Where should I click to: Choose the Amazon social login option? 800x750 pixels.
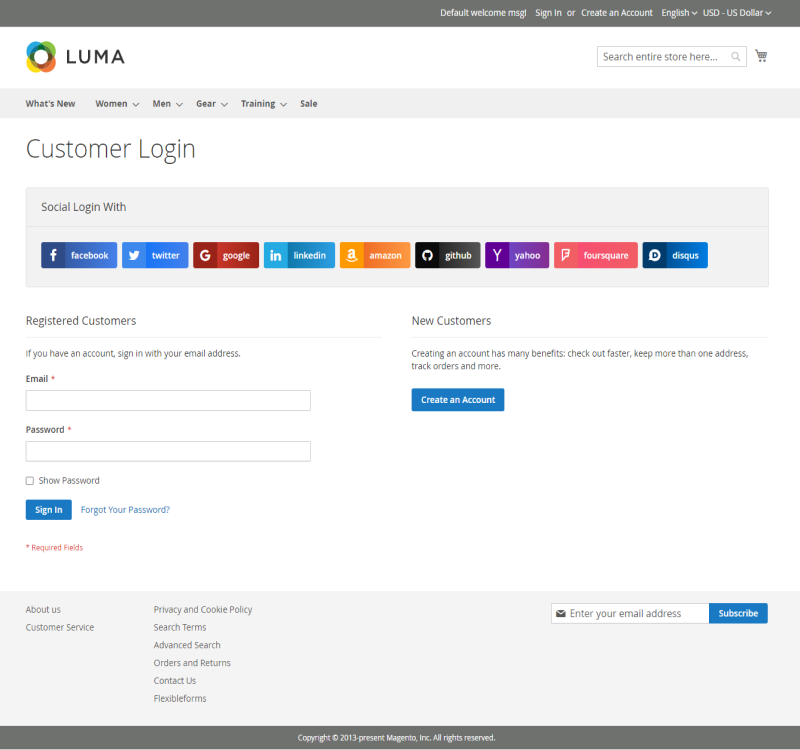point(374,255)
